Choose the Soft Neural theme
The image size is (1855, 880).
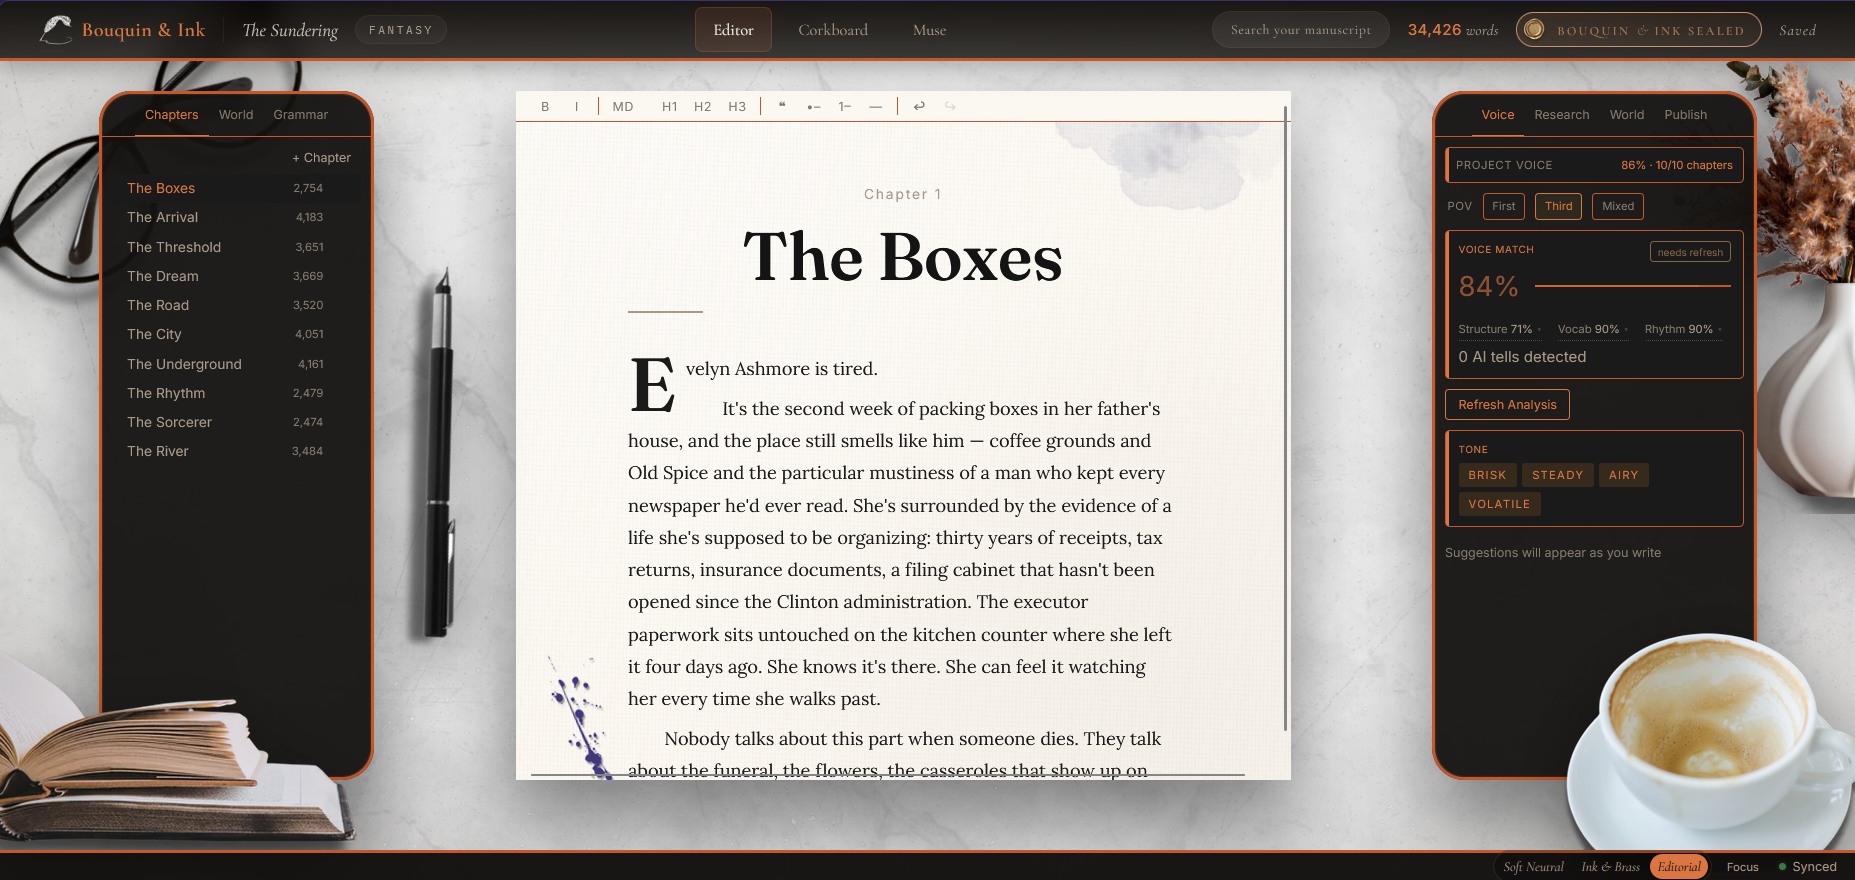pos(1533,867)
